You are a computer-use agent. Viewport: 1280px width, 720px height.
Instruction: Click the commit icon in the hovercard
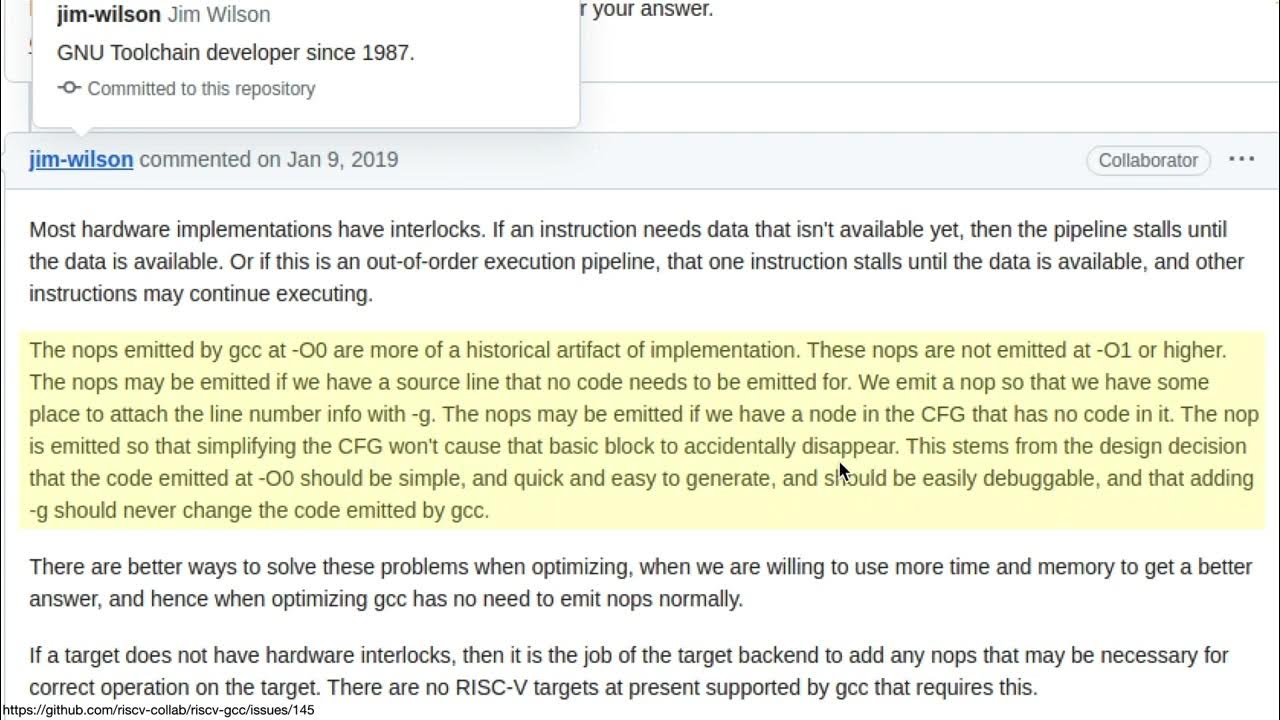click(68, 88)
